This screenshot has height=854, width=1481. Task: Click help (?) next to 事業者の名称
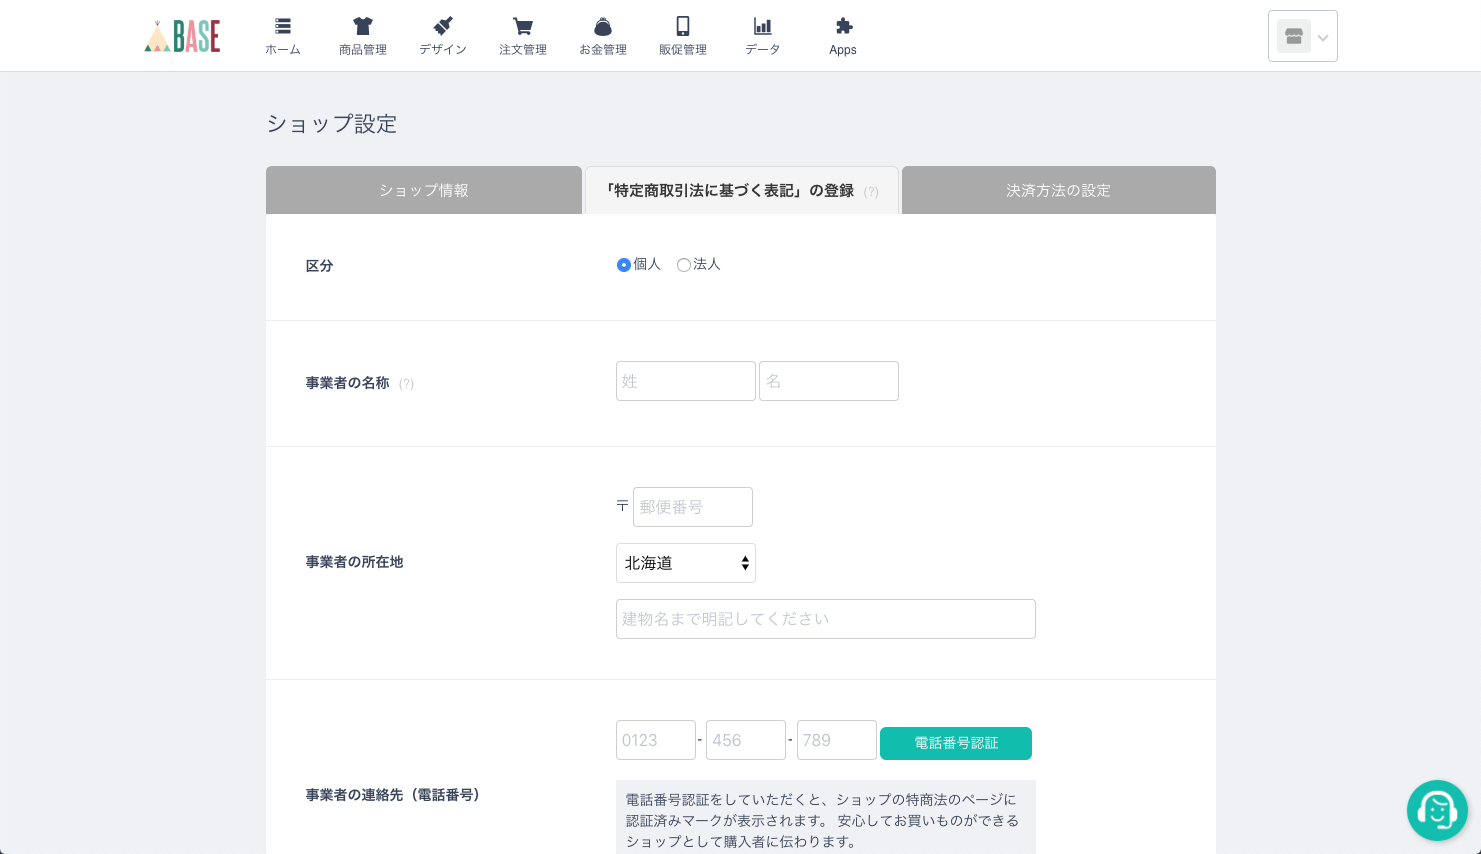point(406,384)
